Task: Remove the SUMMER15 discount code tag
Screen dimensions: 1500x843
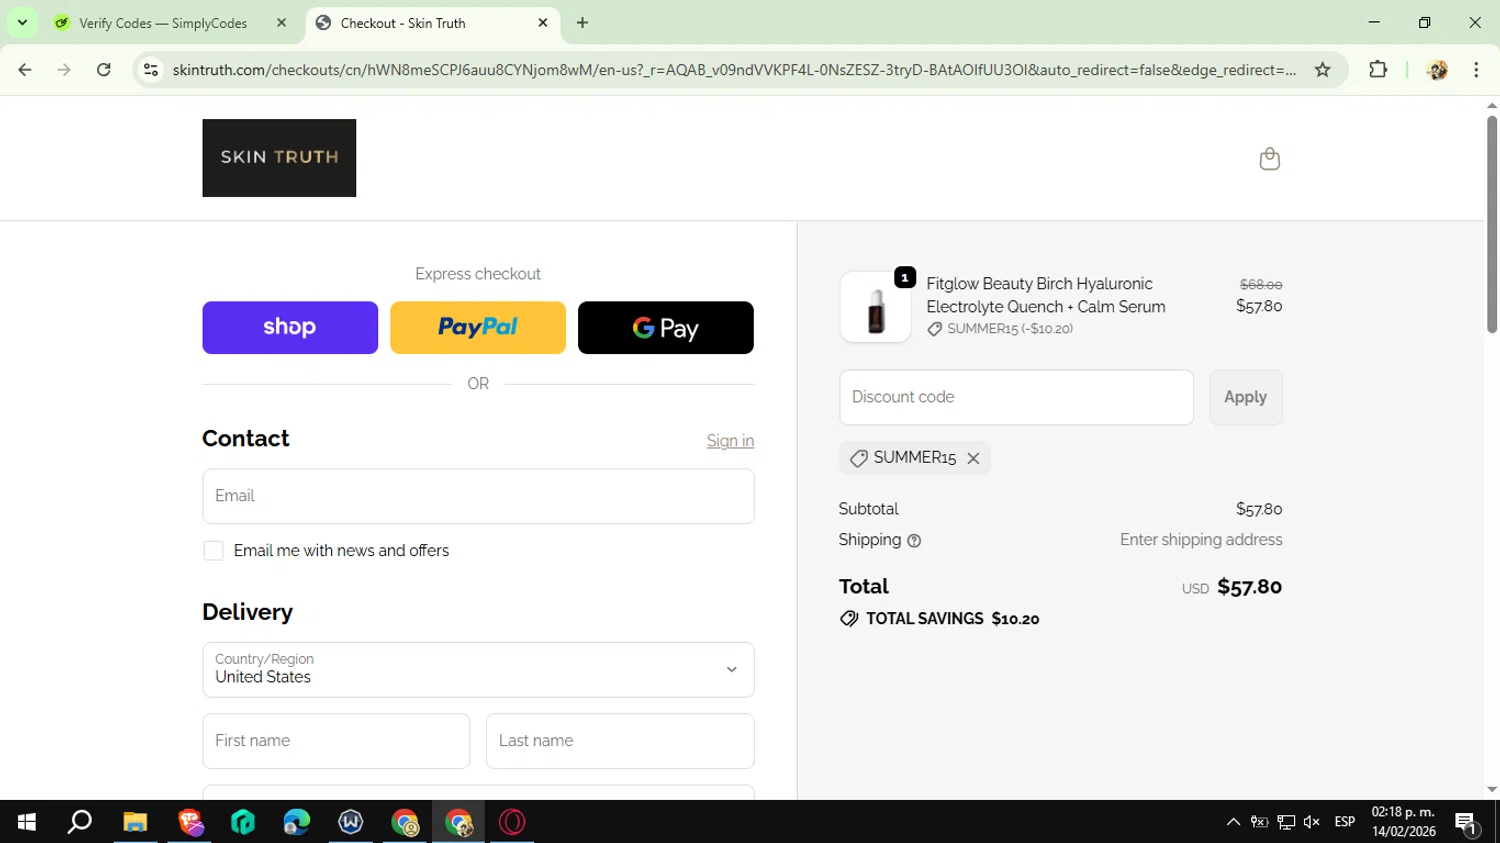Action: point(973,458)
